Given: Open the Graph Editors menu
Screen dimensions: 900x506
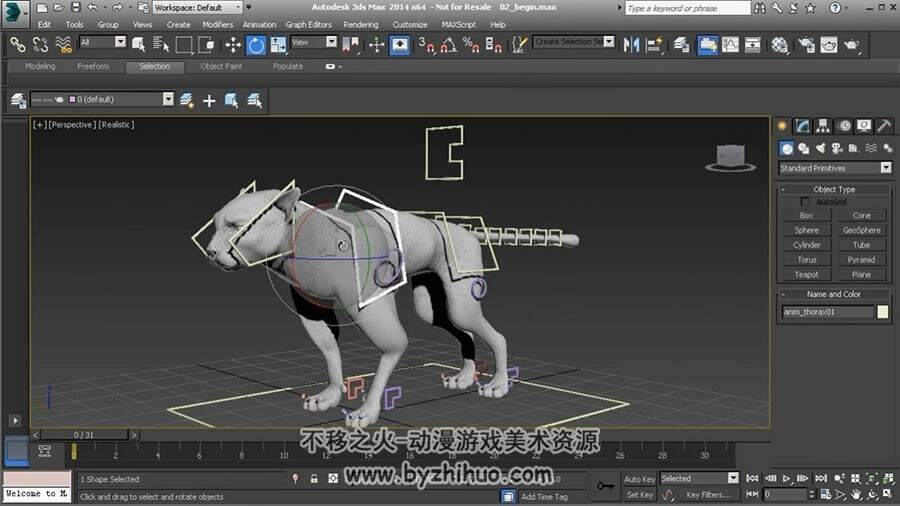Looking at the screenshot, I should click(x=308, y=25).
